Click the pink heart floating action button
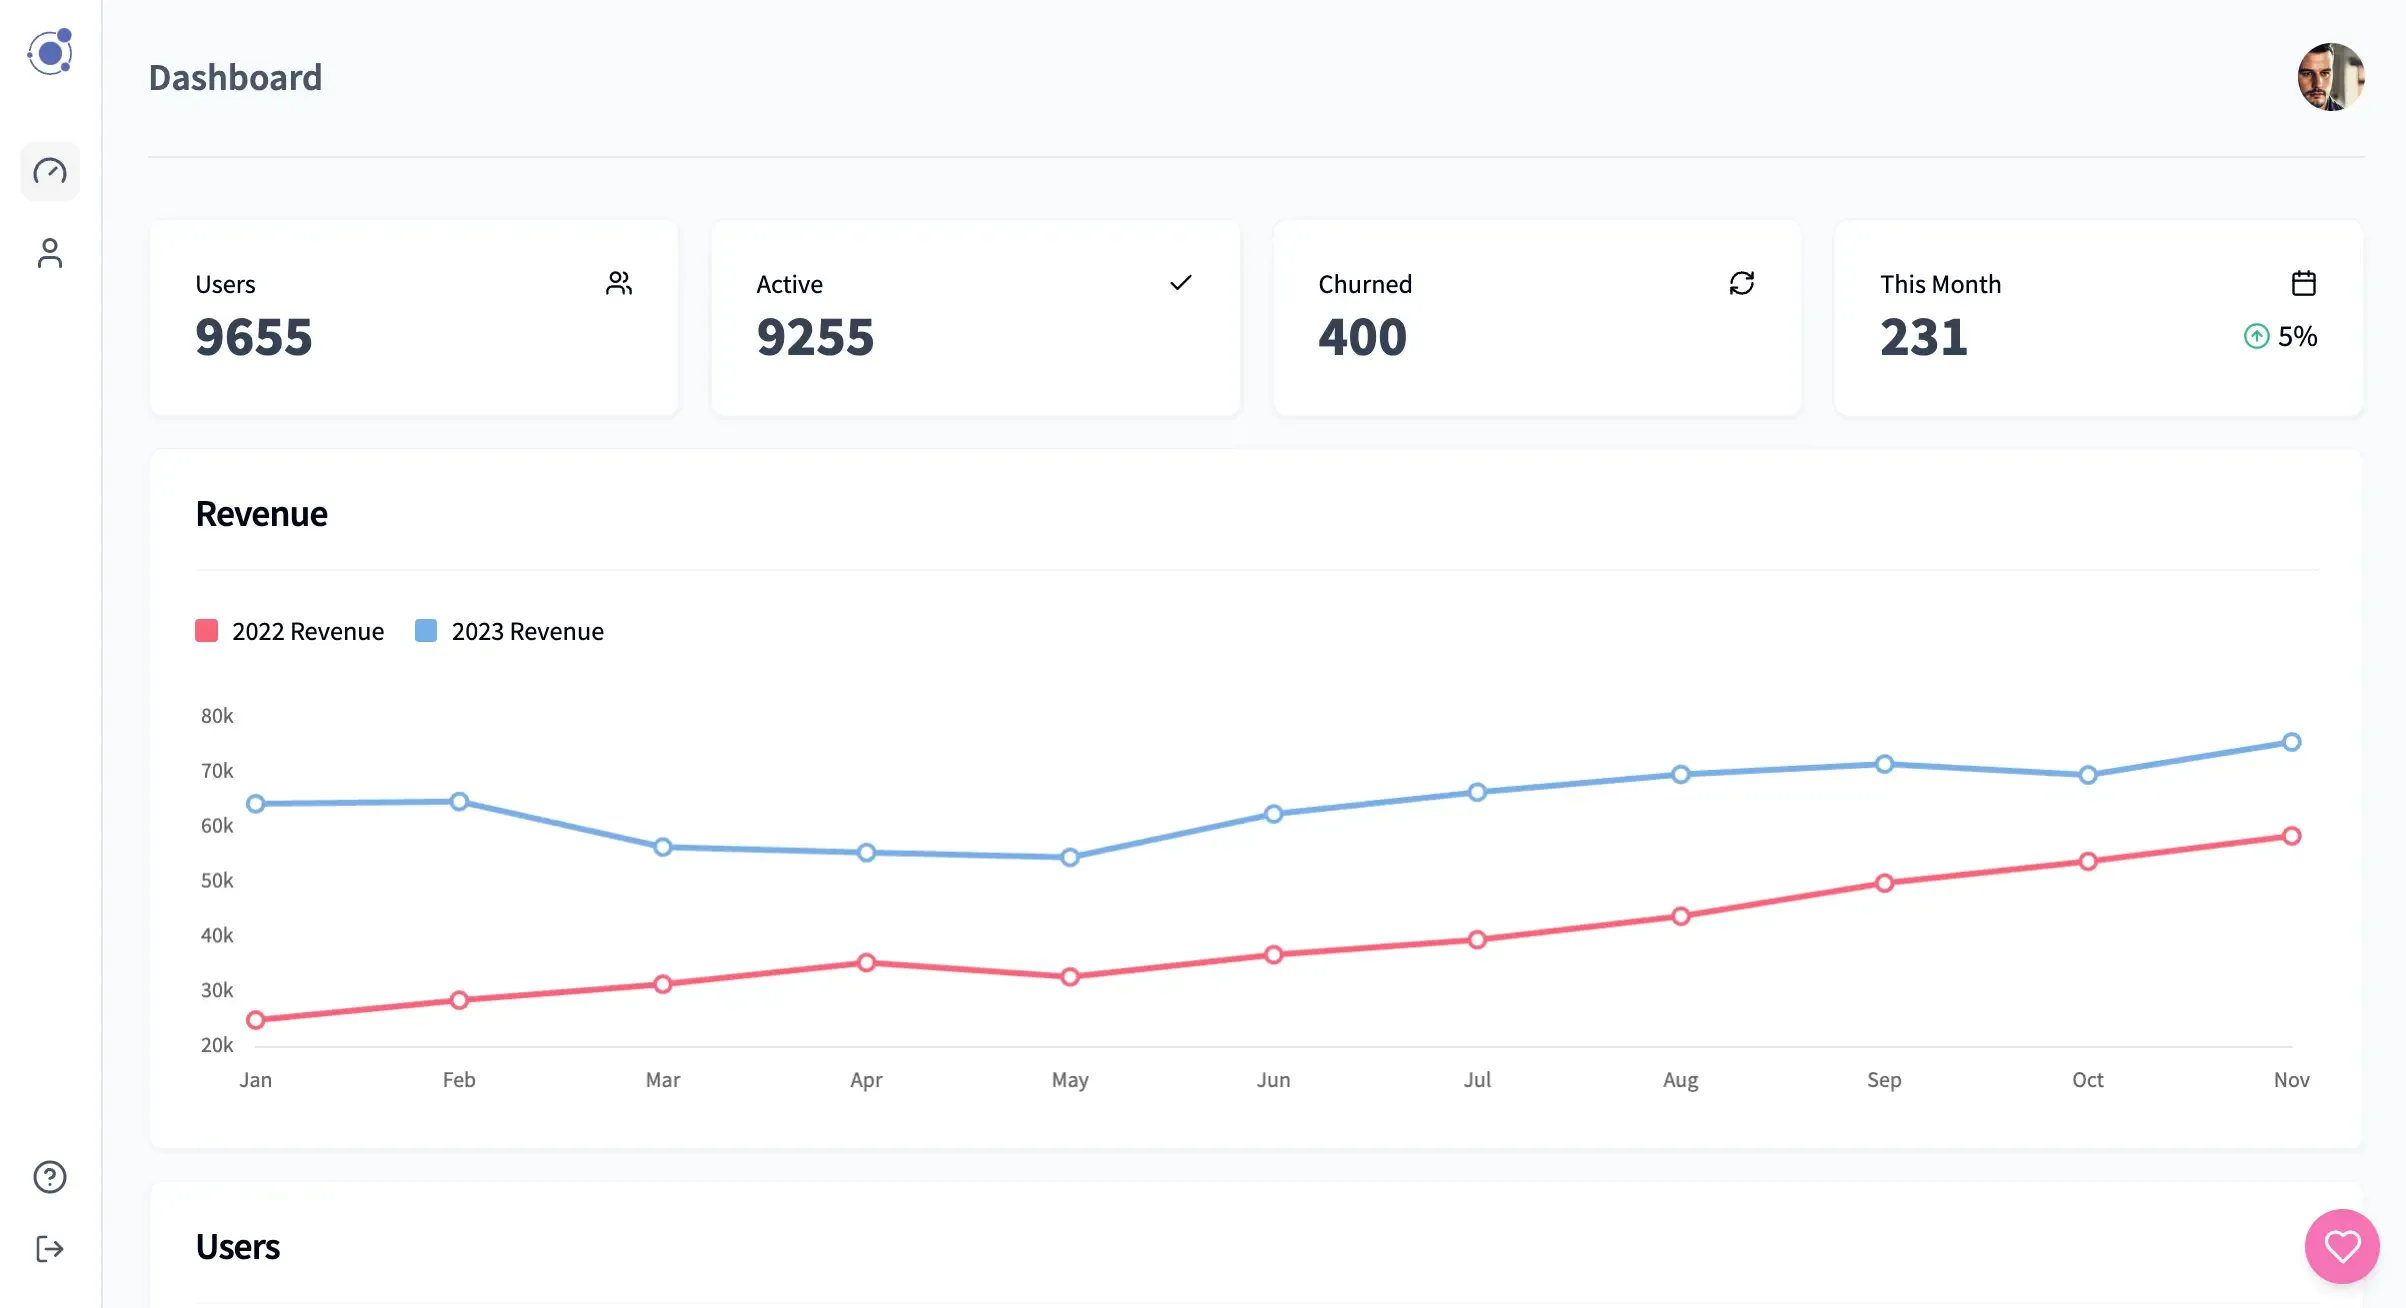This screenshot has width=2406, height=1308. [2341, 1246]
